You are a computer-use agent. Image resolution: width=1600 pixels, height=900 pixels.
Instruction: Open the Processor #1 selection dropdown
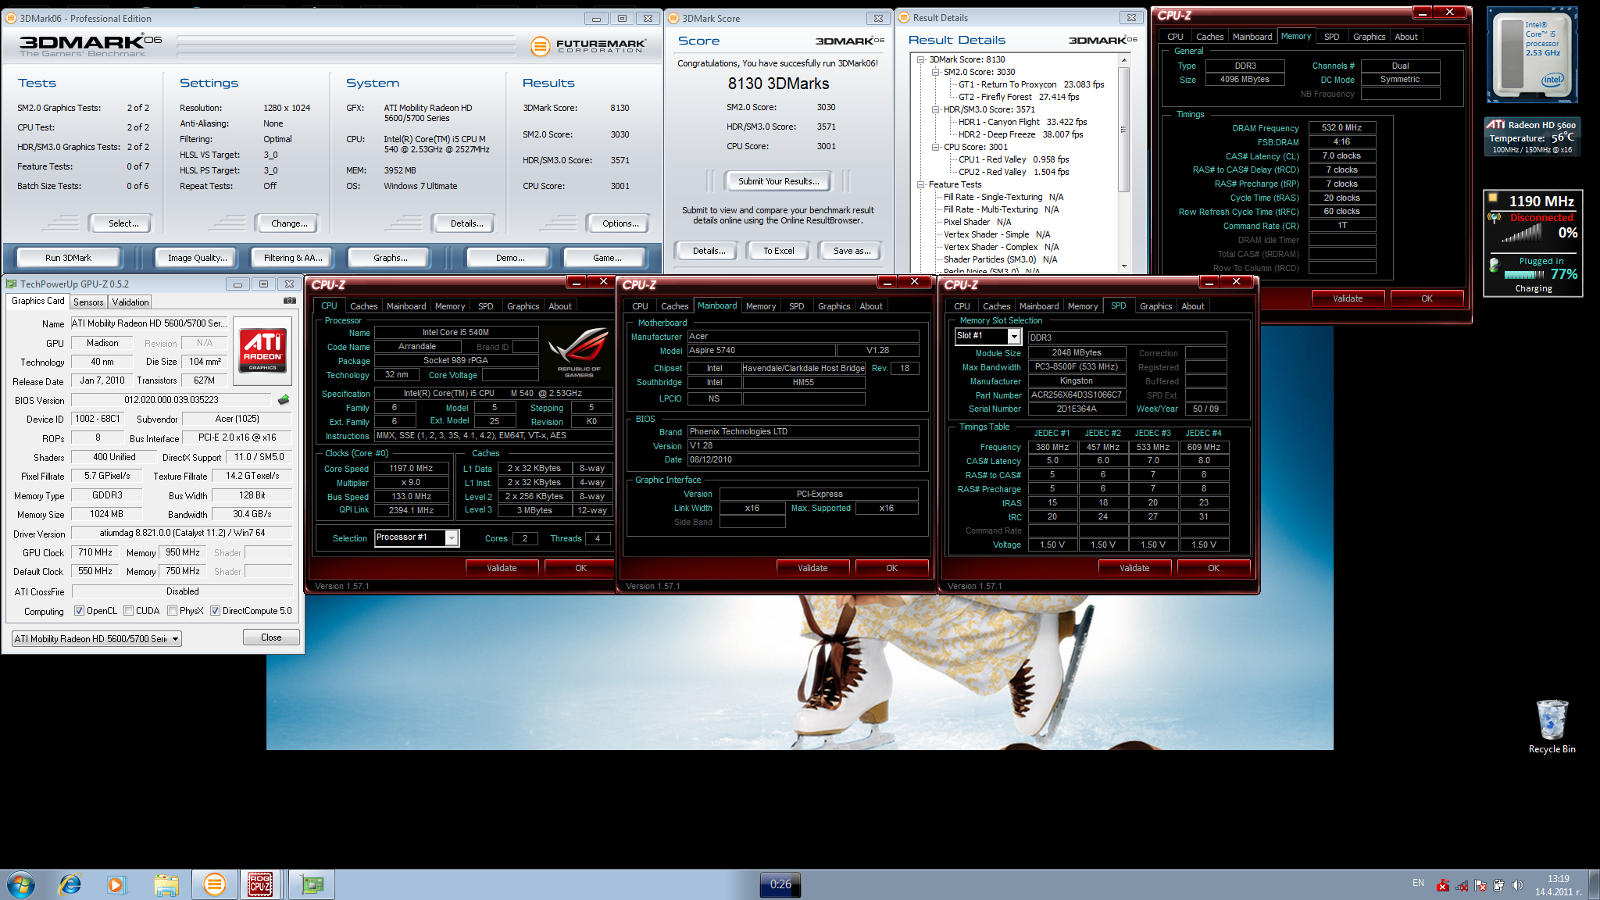pos(416,538)
